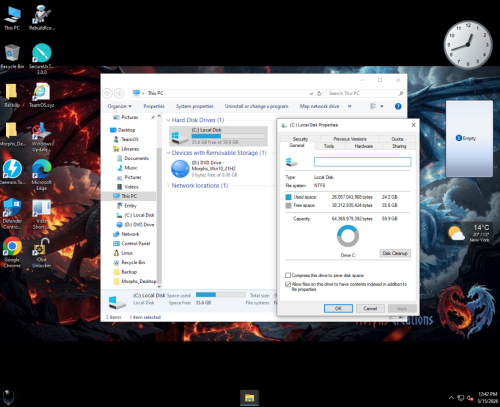Click the taskbar clock and date
Image resolution: width=500 pixels, height=407 pixels.
pyautogui.click(x=487, y=398)
